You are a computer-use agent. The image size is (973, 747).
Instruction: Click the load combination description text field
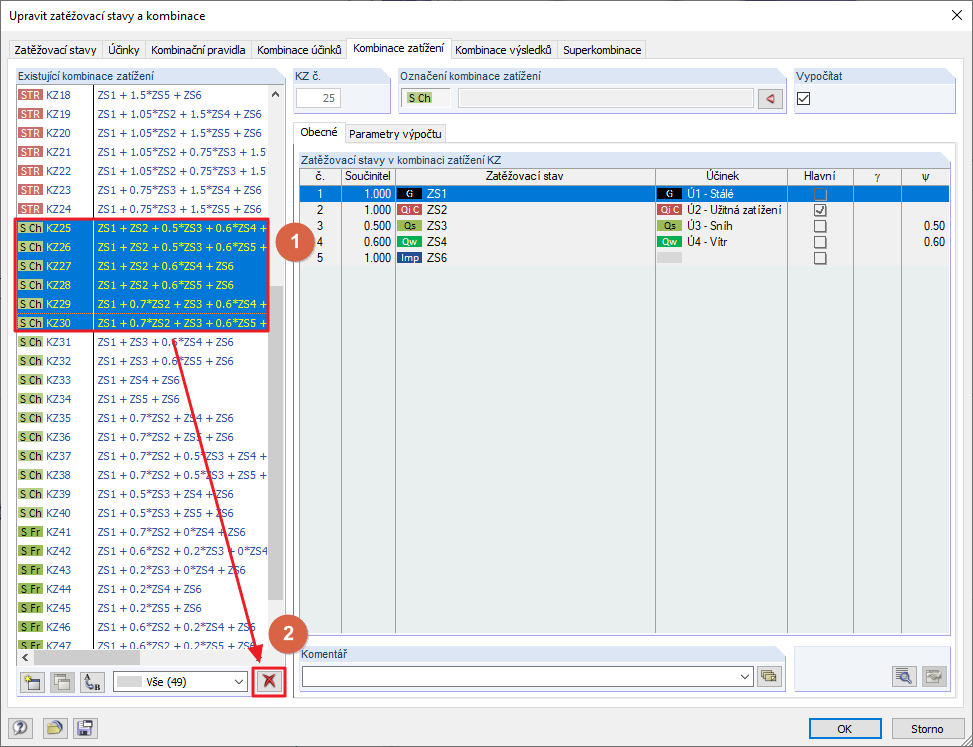click(x=606, y=98)
